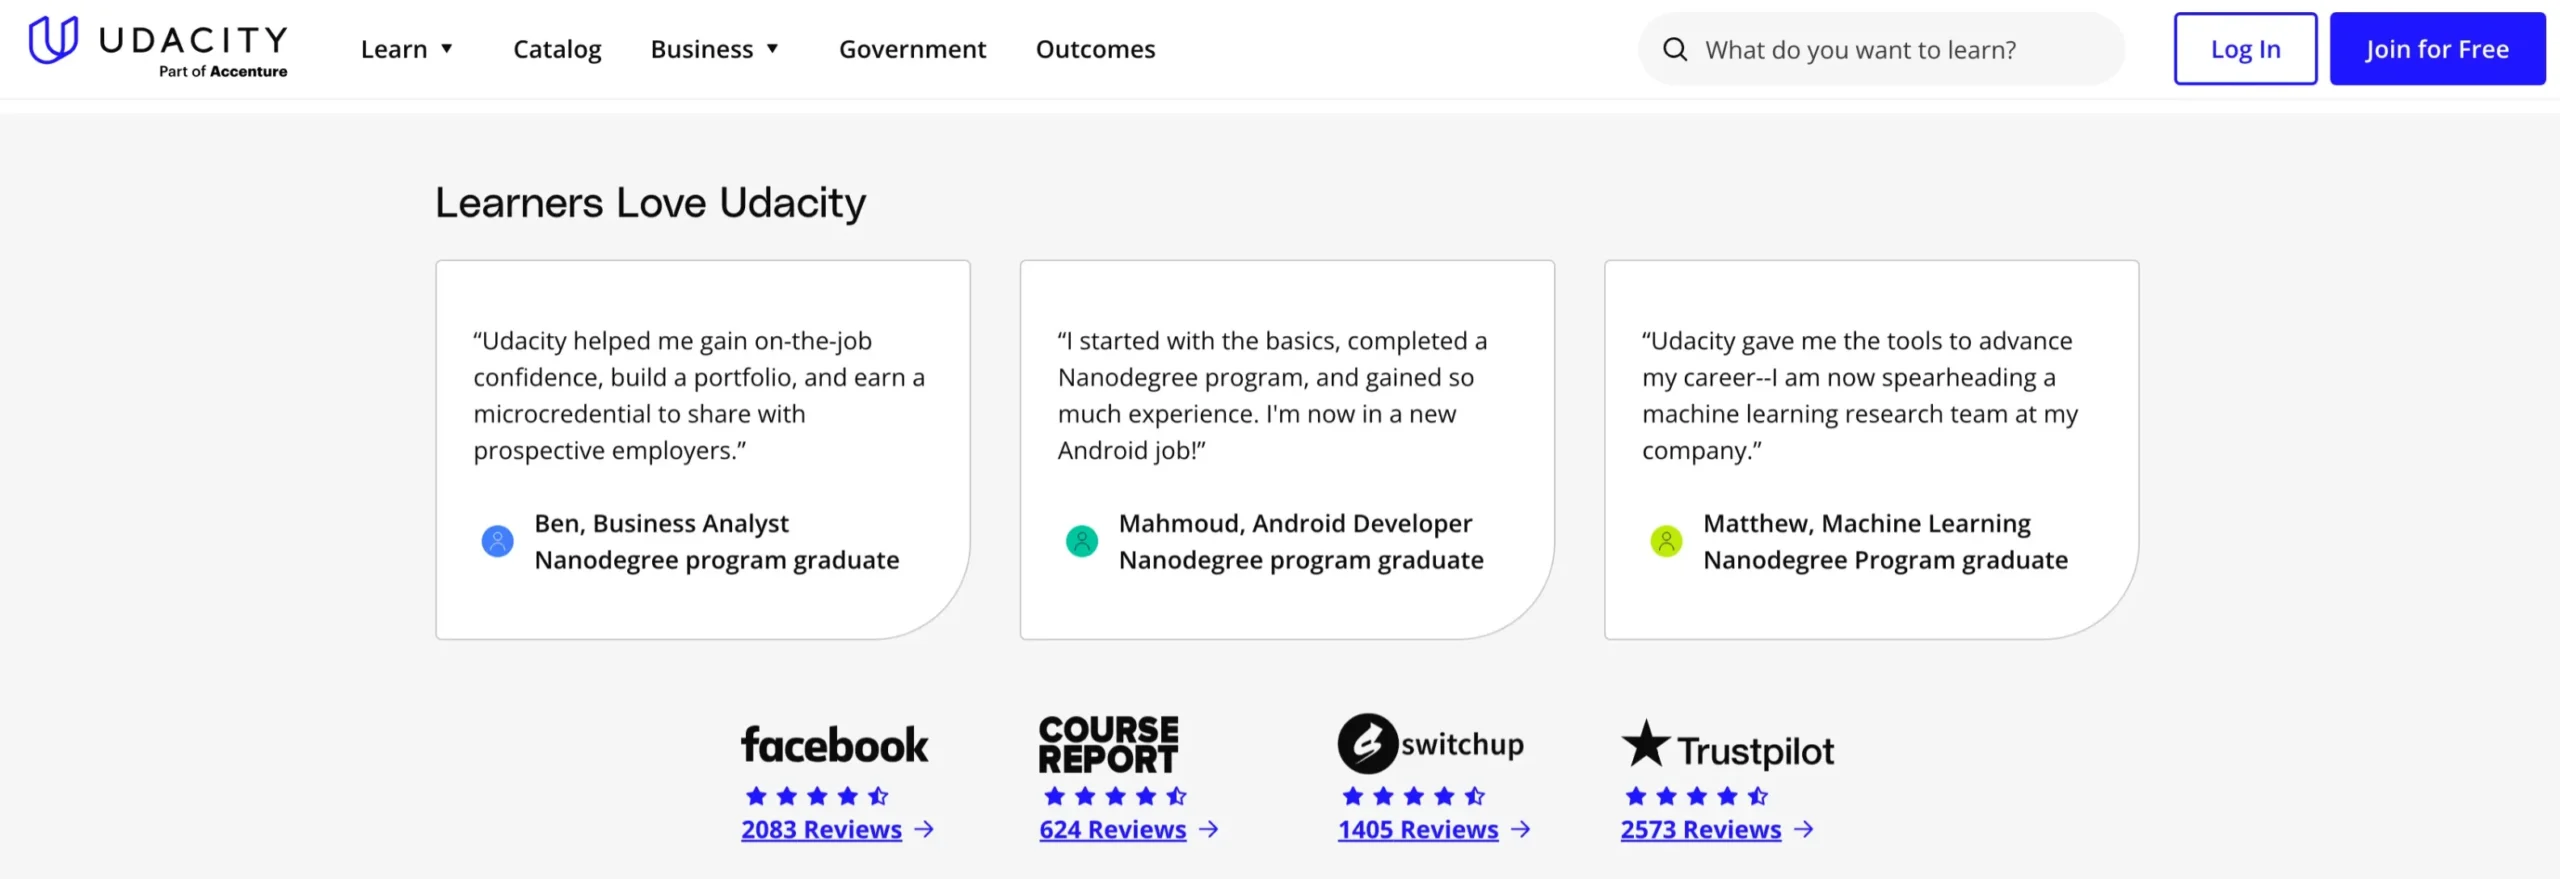Screen dimensions: 2560x879
Task: Open the 624 Reviews link
Action: point(1112,829)
